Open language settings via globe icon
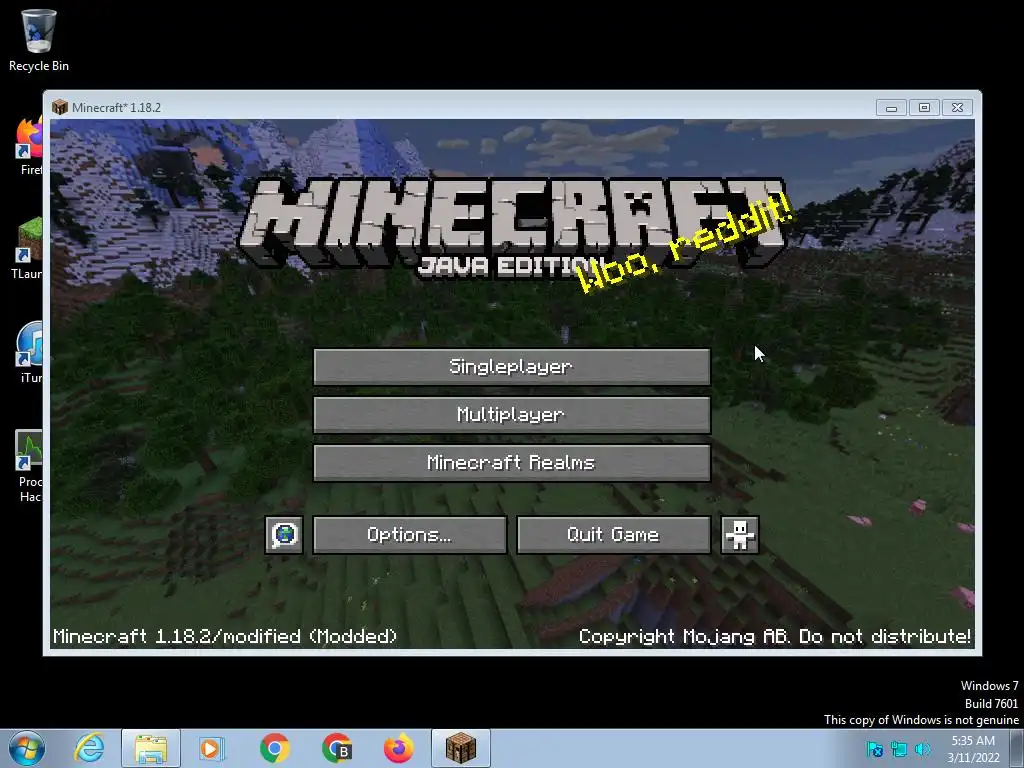The height and width of the screenshot is (768, 1024). (284, 535)
